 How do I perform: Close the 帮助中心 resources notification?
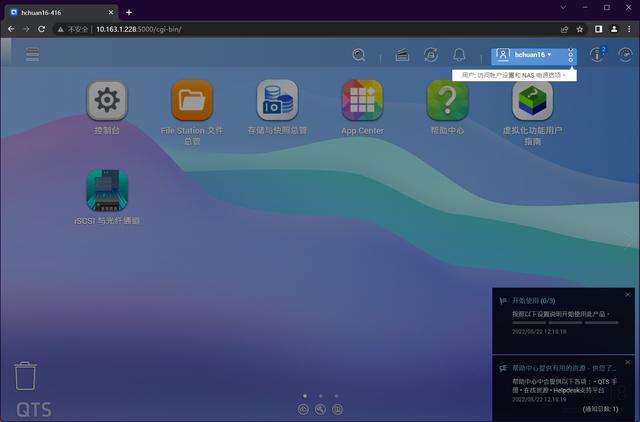point(628,362)
